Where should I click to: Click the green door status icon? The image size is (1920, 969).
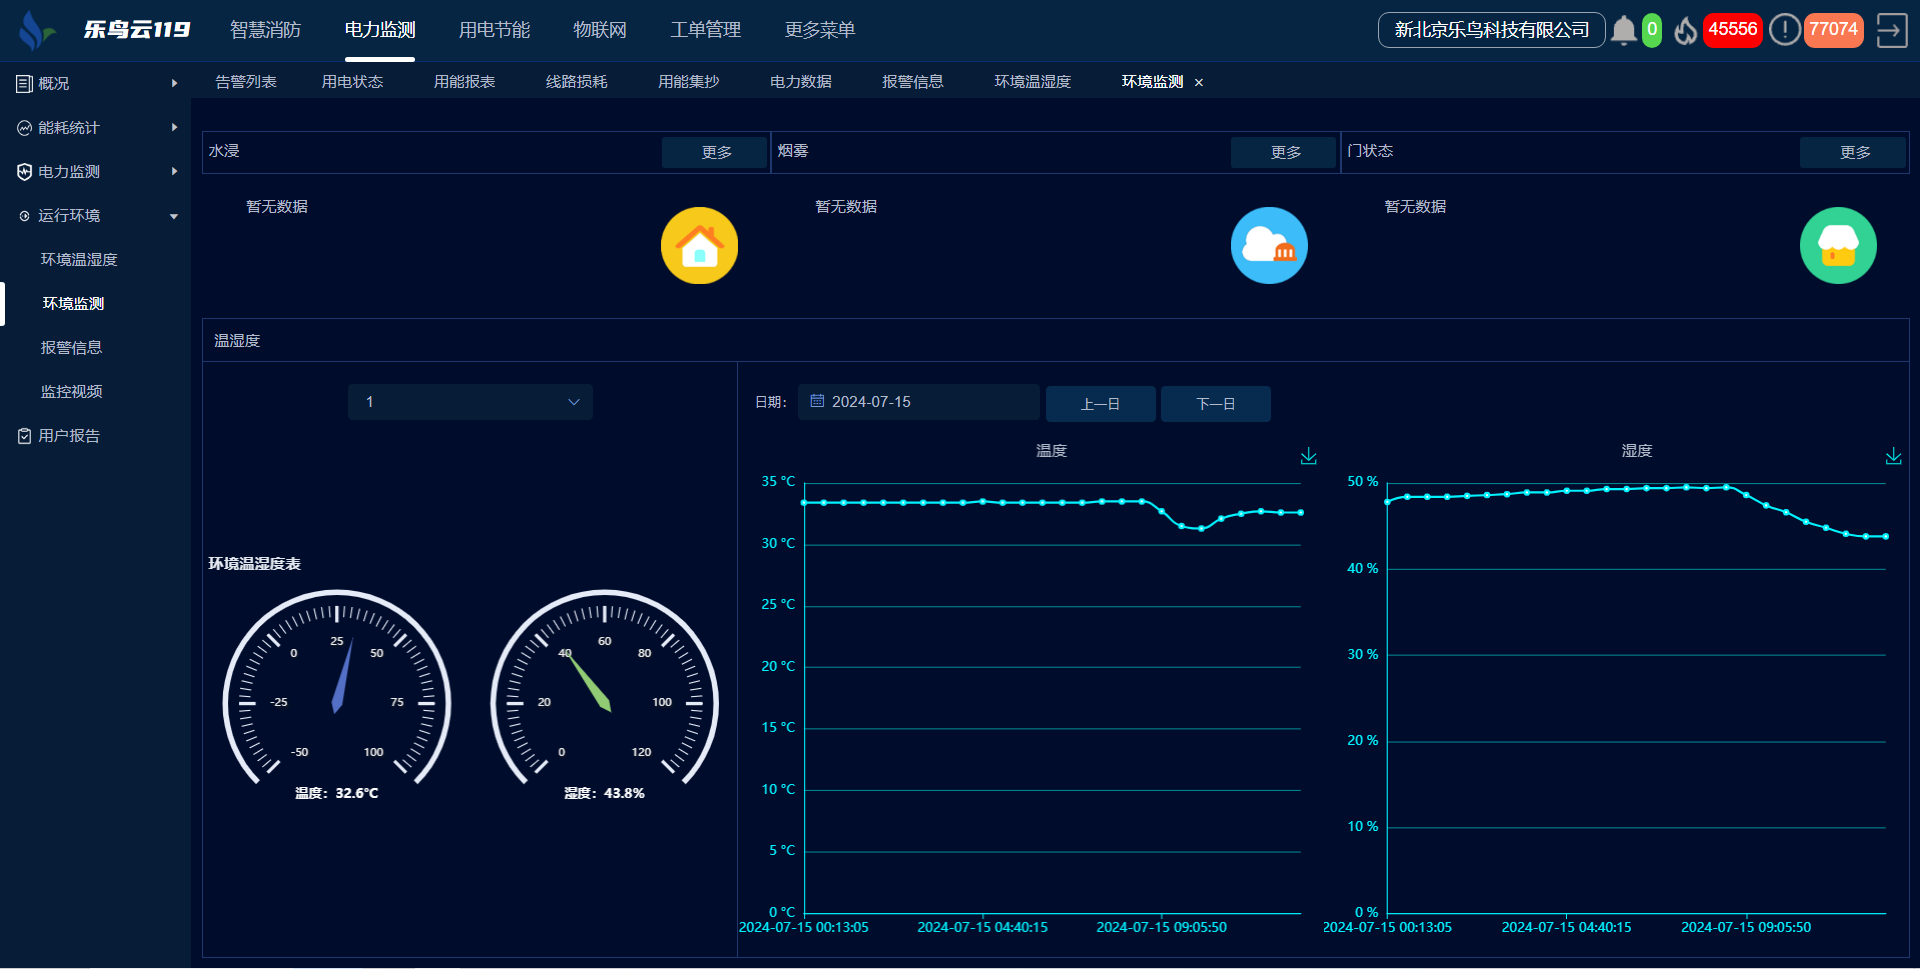click(1837, 246)
